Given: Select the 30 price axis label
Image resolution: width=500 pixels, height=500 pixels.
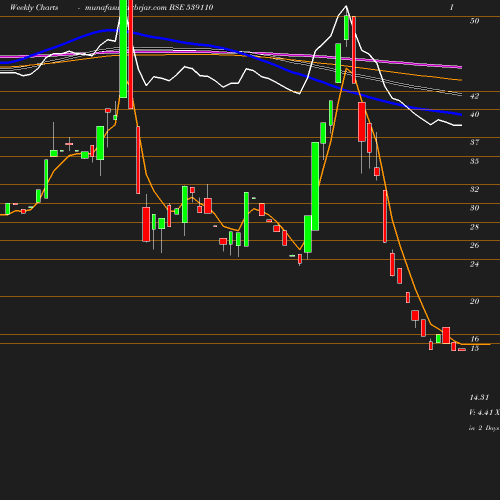Looking at the screenshot, I should click(x=474, y=208).
